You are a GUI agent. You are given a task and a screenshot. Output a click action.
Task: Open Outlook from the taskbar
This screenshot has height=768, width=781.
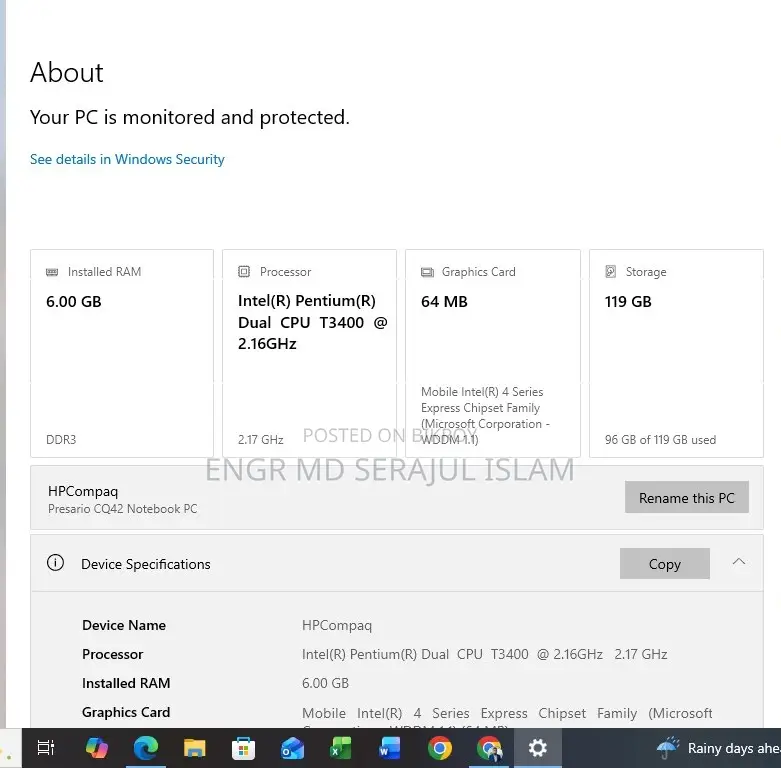point(292,748)
